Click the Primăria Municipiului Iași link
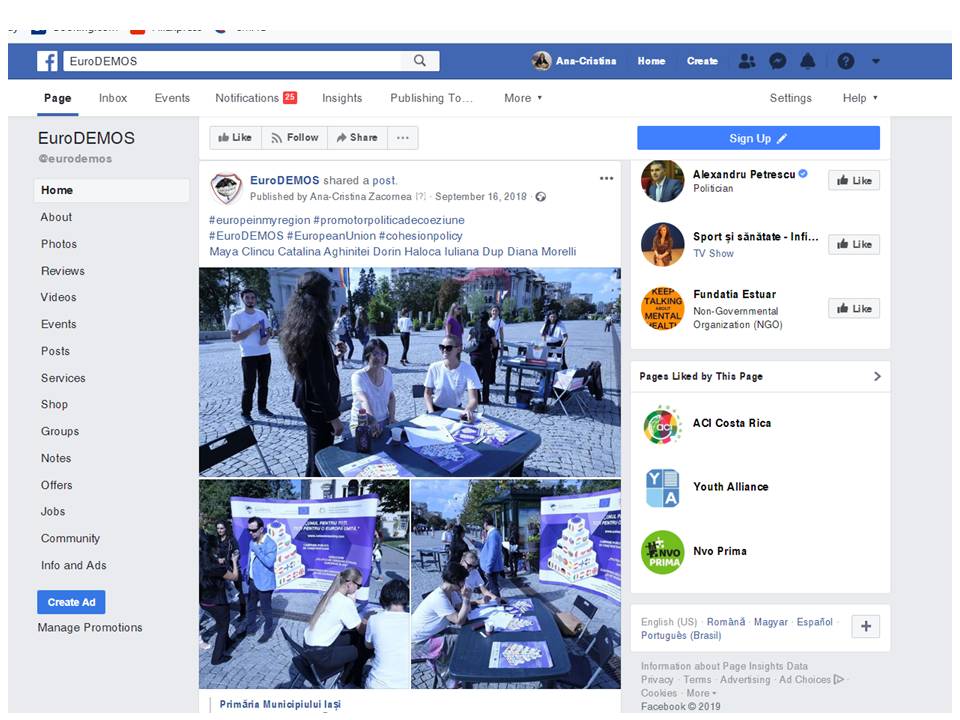 click(280, 705)
